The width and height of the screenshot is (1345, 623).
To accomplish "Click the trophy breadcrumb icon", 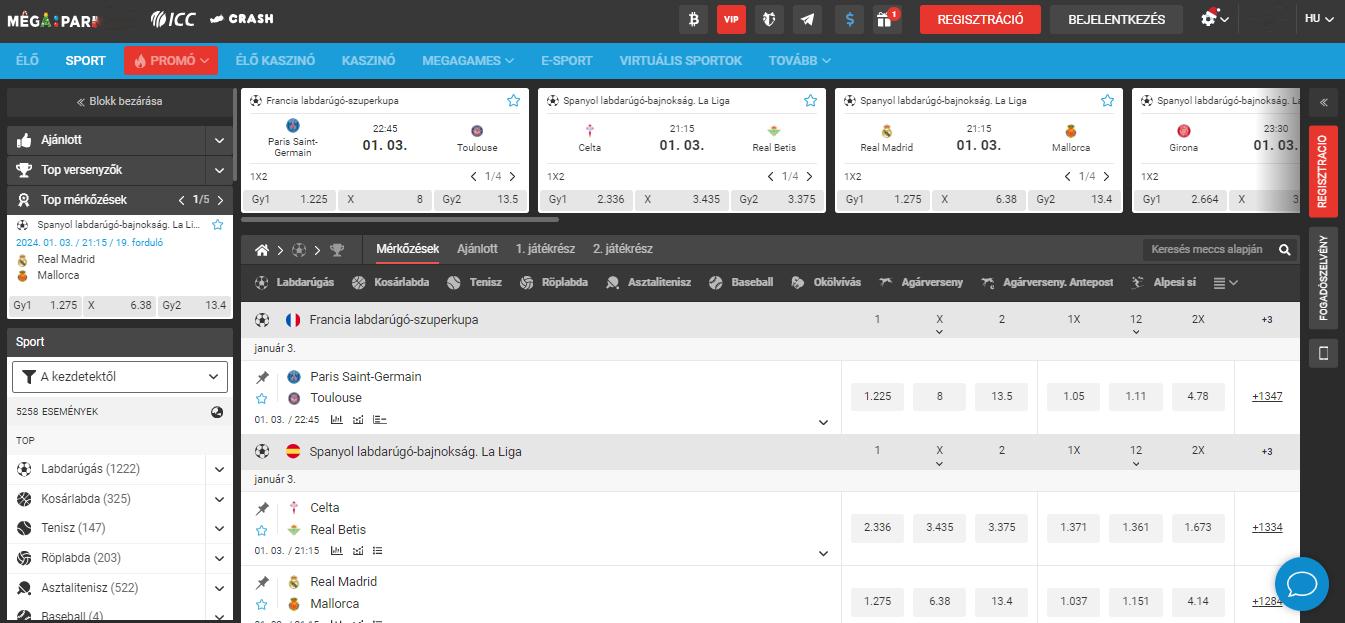I will click(x=337, y=250).
